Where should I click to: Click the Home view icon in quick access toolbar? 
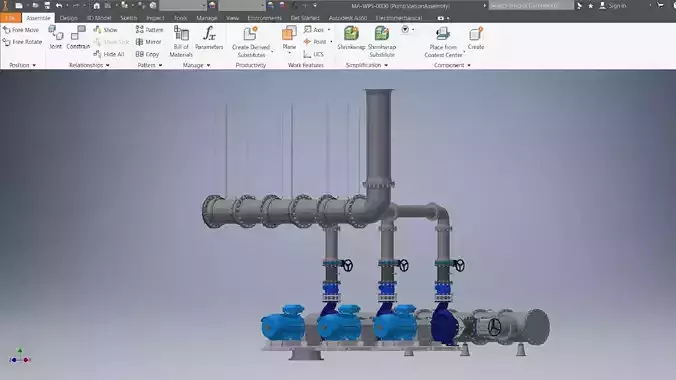click(97, 6)
